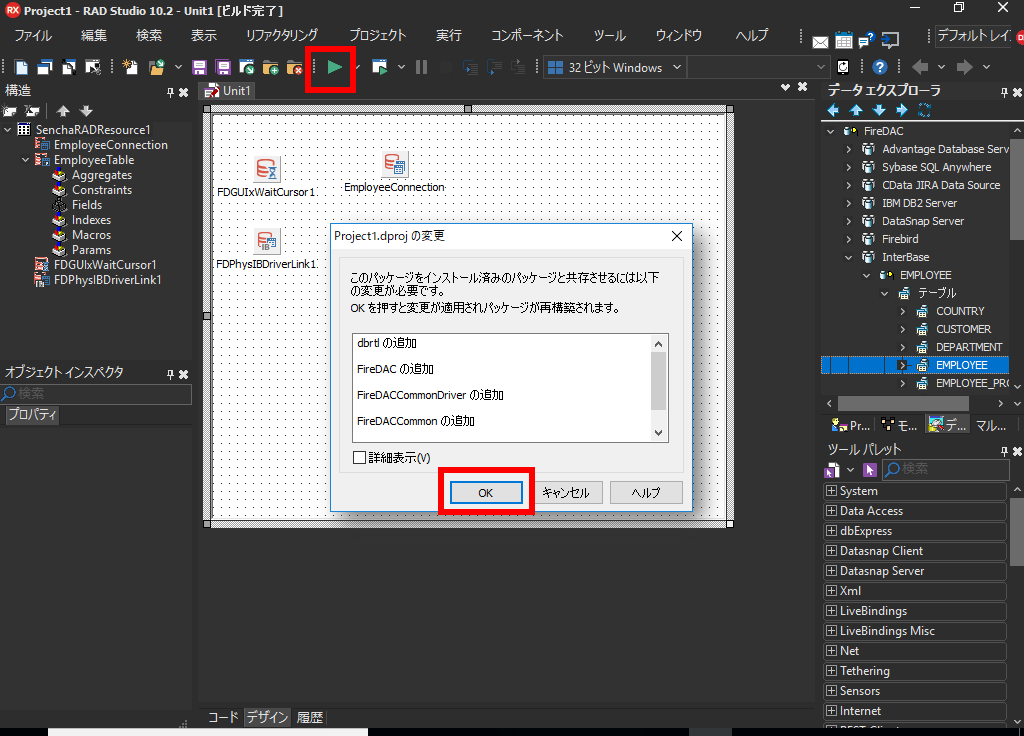Screen dimensions: 1024x736
Task: Click the Save (purple floppy) icon
Action: click(199, 67)
